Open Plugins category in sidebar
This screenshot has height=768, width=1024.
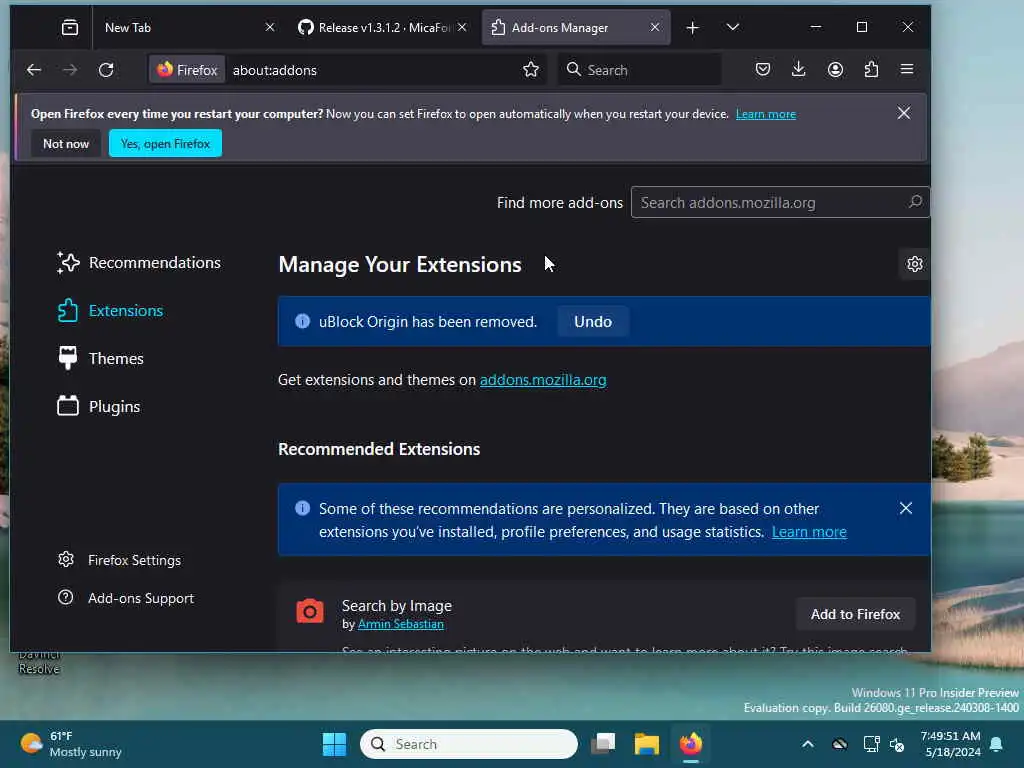(x=98, y=407)
